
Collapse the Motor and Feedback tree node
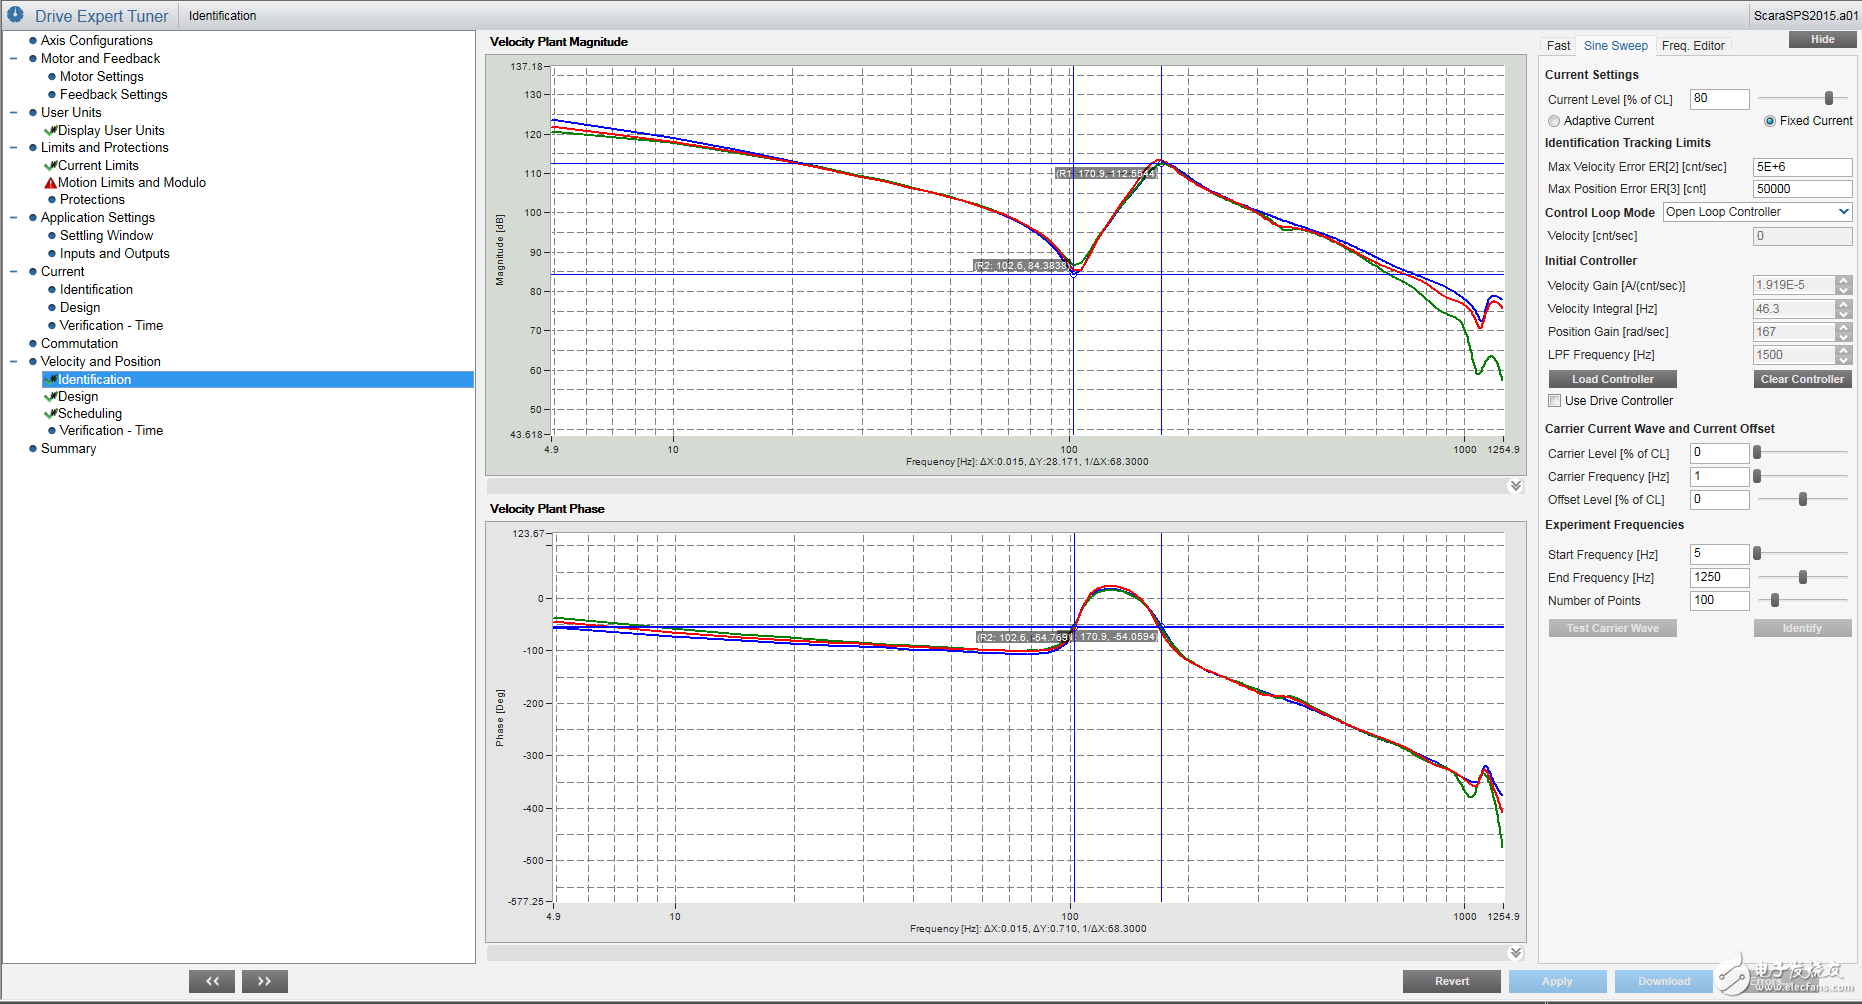14,59
